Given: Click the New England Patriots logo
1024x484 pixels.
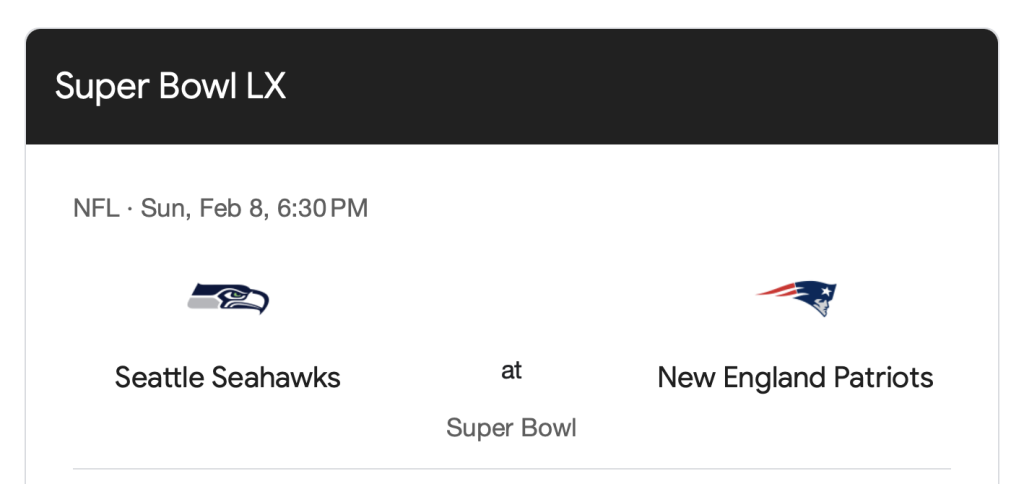Looking at the screenshot, I should coord(796,297).
